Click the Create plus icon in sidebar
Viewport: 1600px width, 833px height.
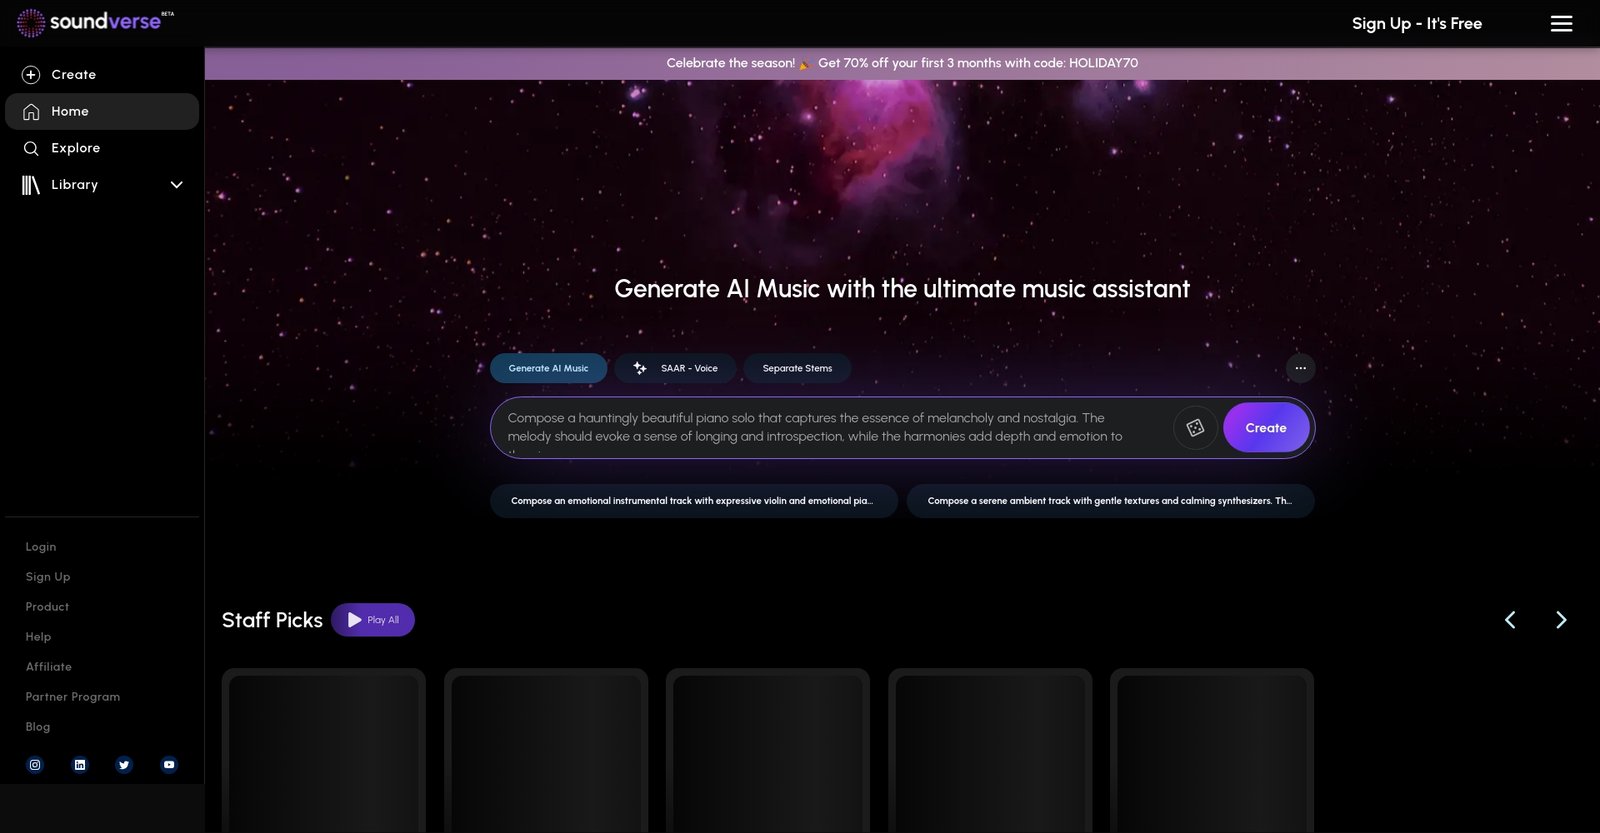(x=31, y=75)
